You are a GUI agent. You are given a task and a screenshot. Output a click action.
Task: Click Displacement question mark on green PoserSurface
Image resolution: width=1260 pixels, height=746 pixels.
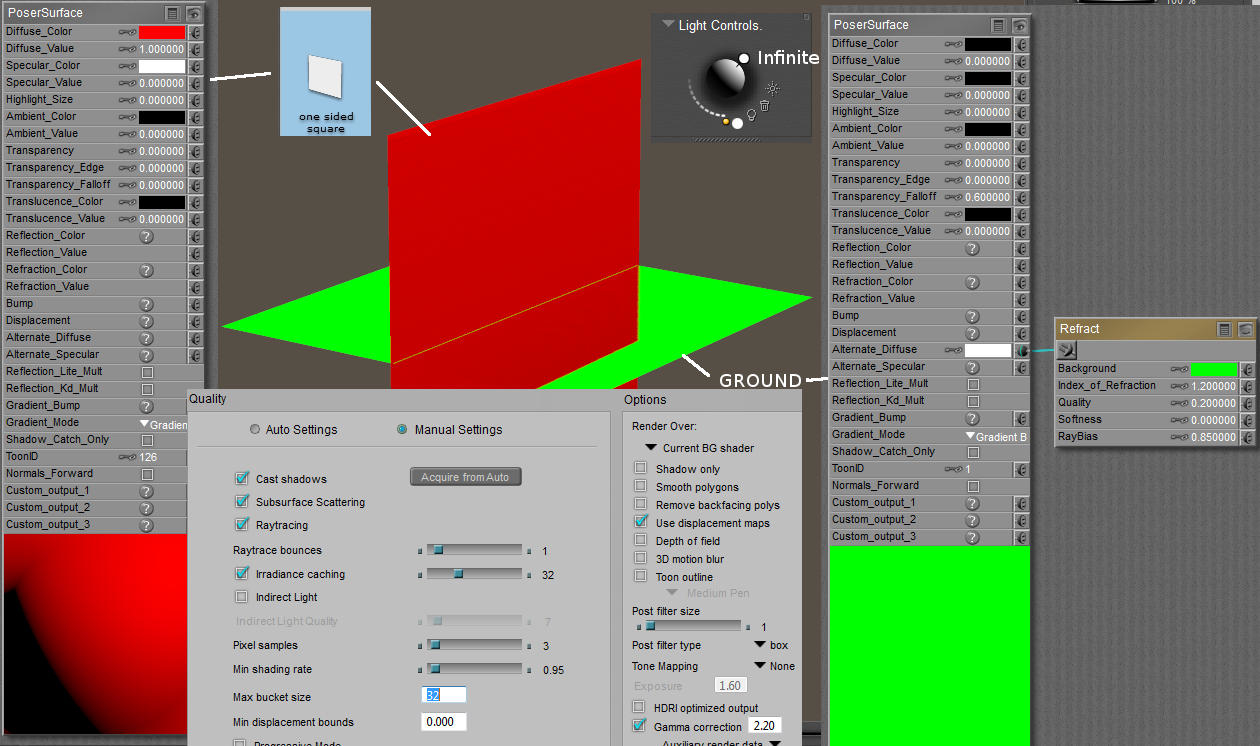click(971, 333)
